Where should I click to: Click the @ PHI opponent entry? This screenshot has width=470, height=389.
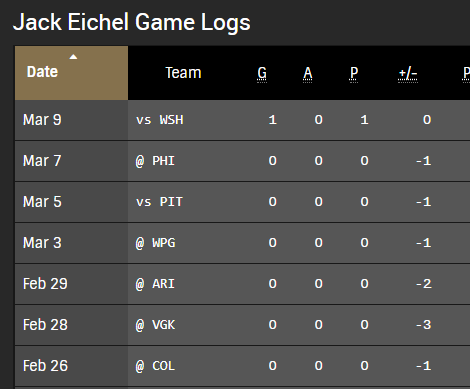(155, 161)
